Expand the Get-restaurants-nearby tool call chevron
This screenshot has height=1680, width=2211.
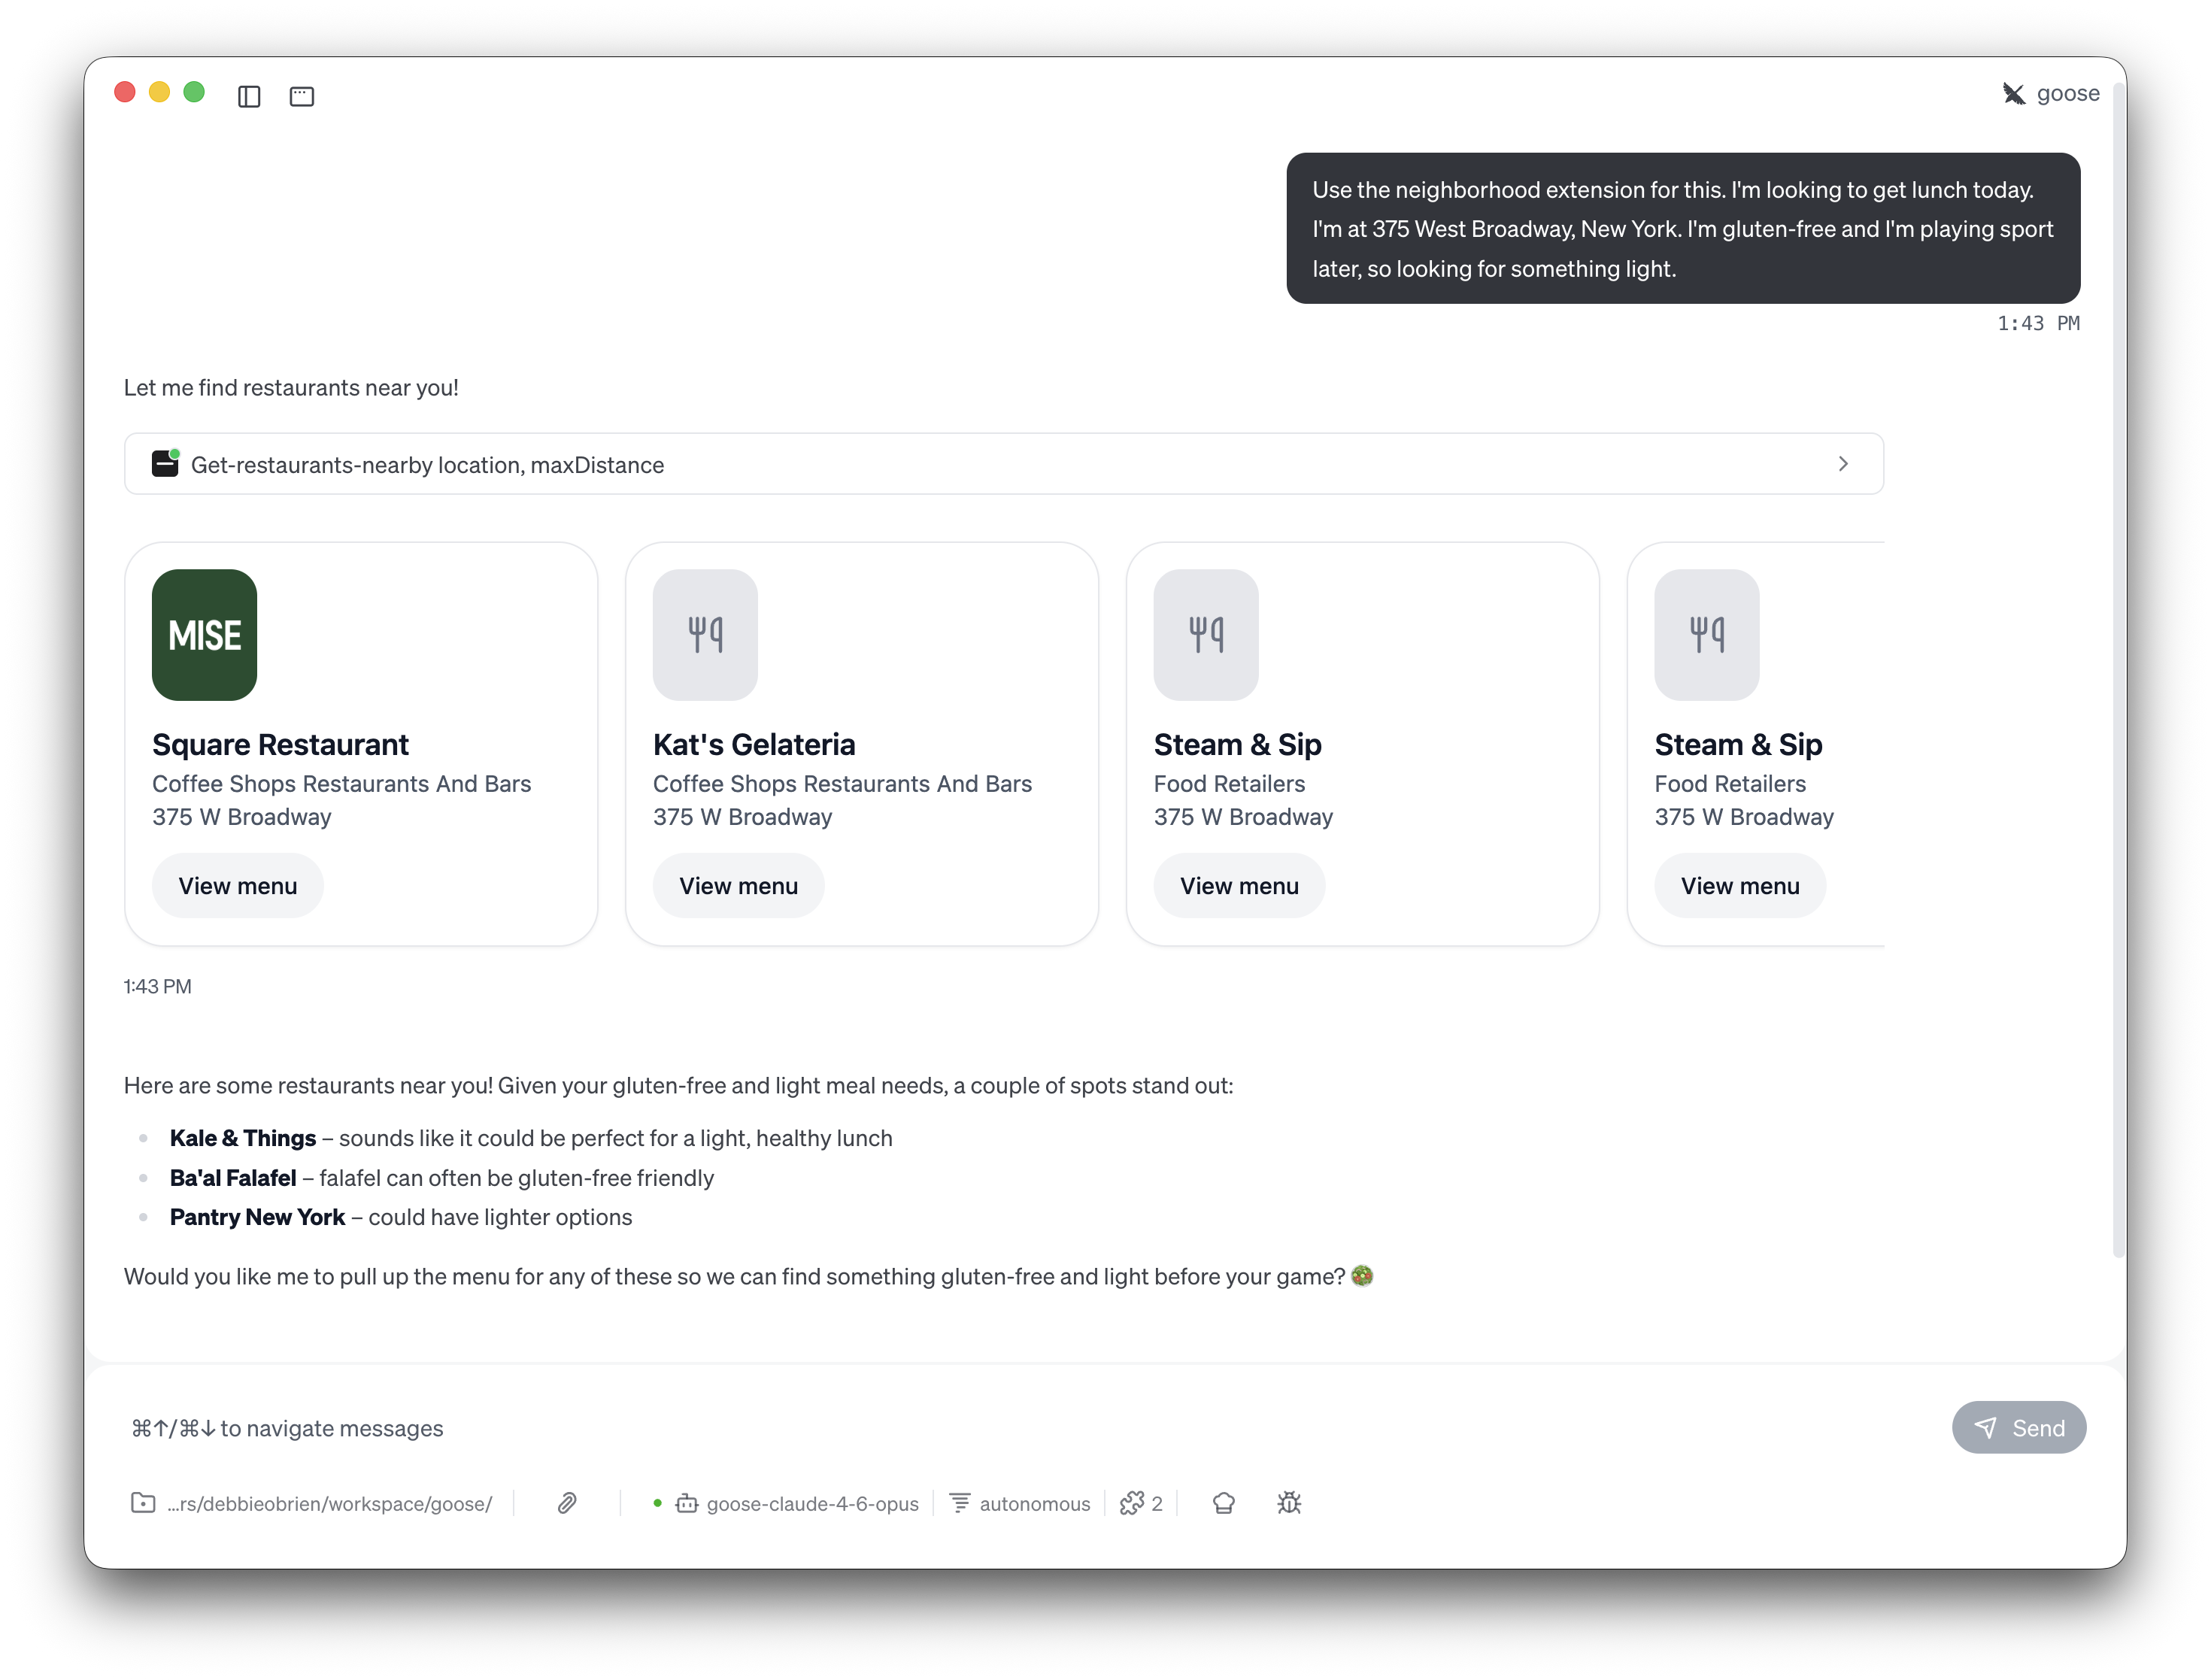[1842, 464]
